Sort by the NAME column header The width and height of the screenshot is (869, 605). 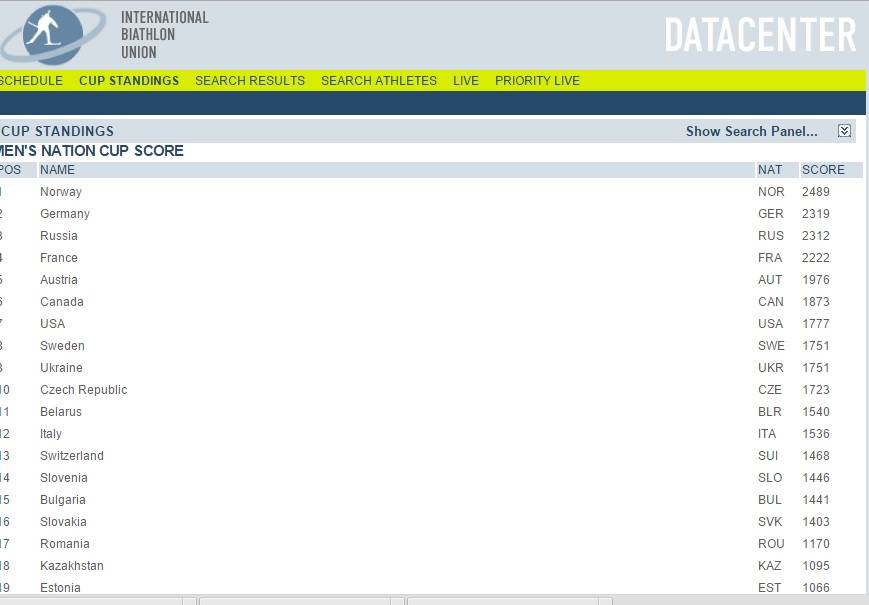pos(57,170)
